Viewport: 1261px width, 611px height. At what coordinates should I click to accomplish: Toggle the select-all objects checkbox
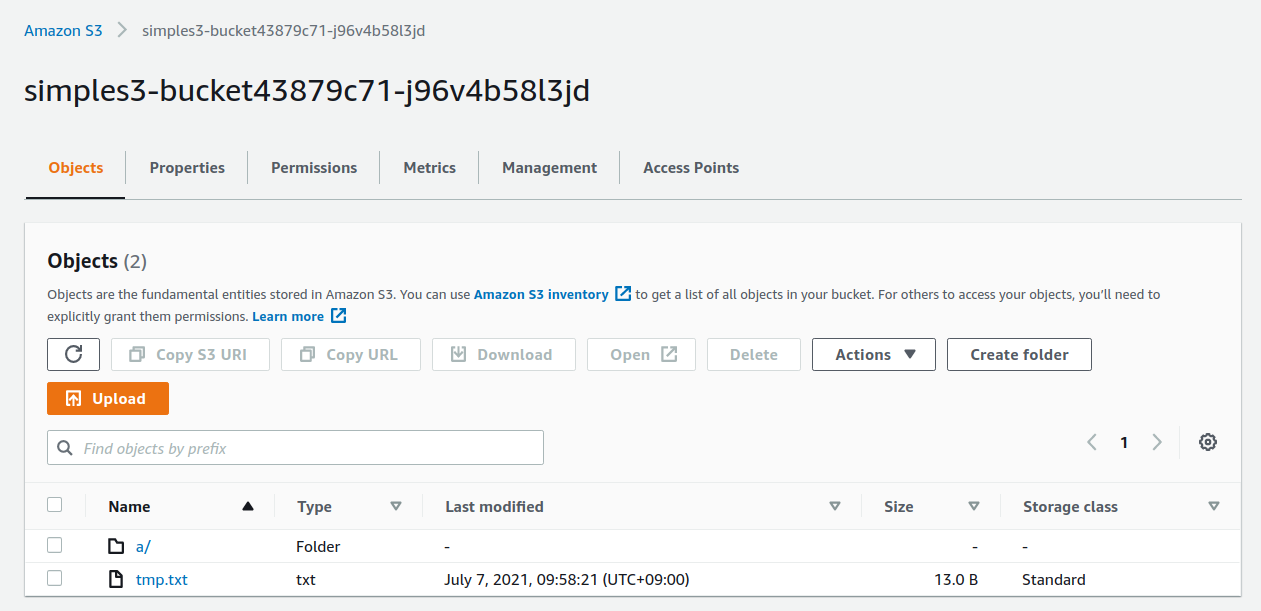(55, 505)
